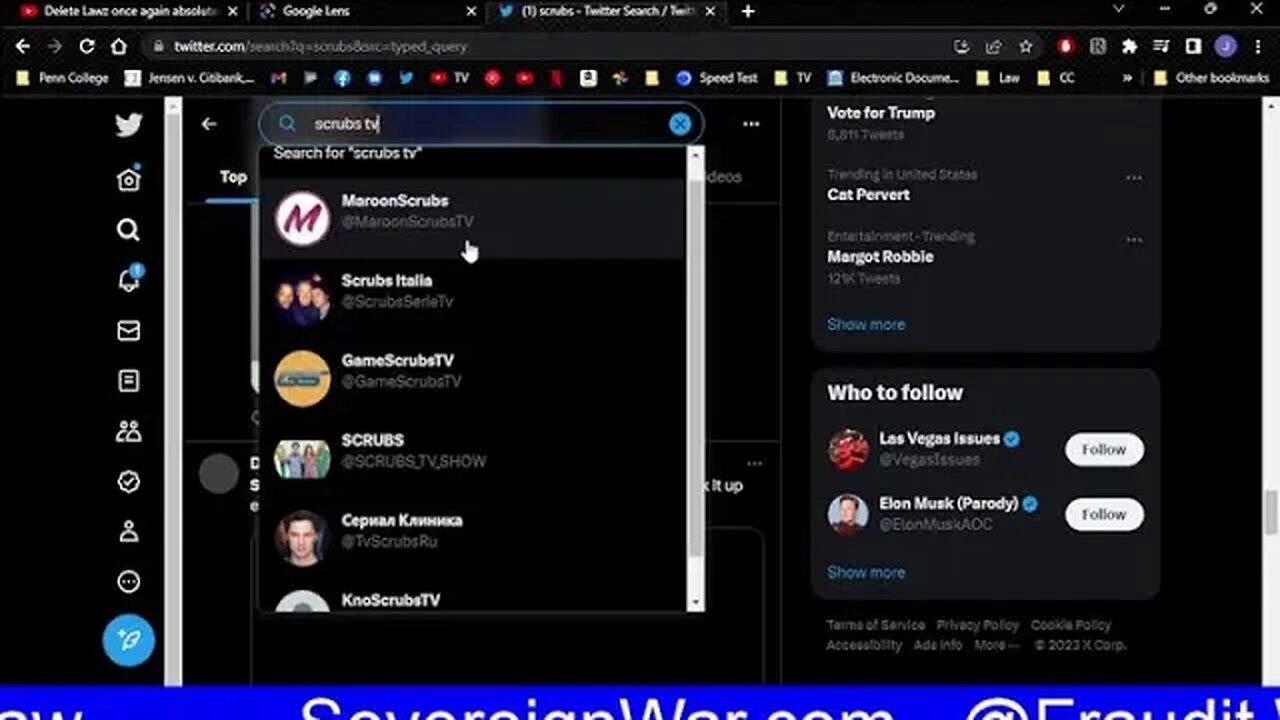Click the blue compose Tweet button

click(x=129, y=640)
